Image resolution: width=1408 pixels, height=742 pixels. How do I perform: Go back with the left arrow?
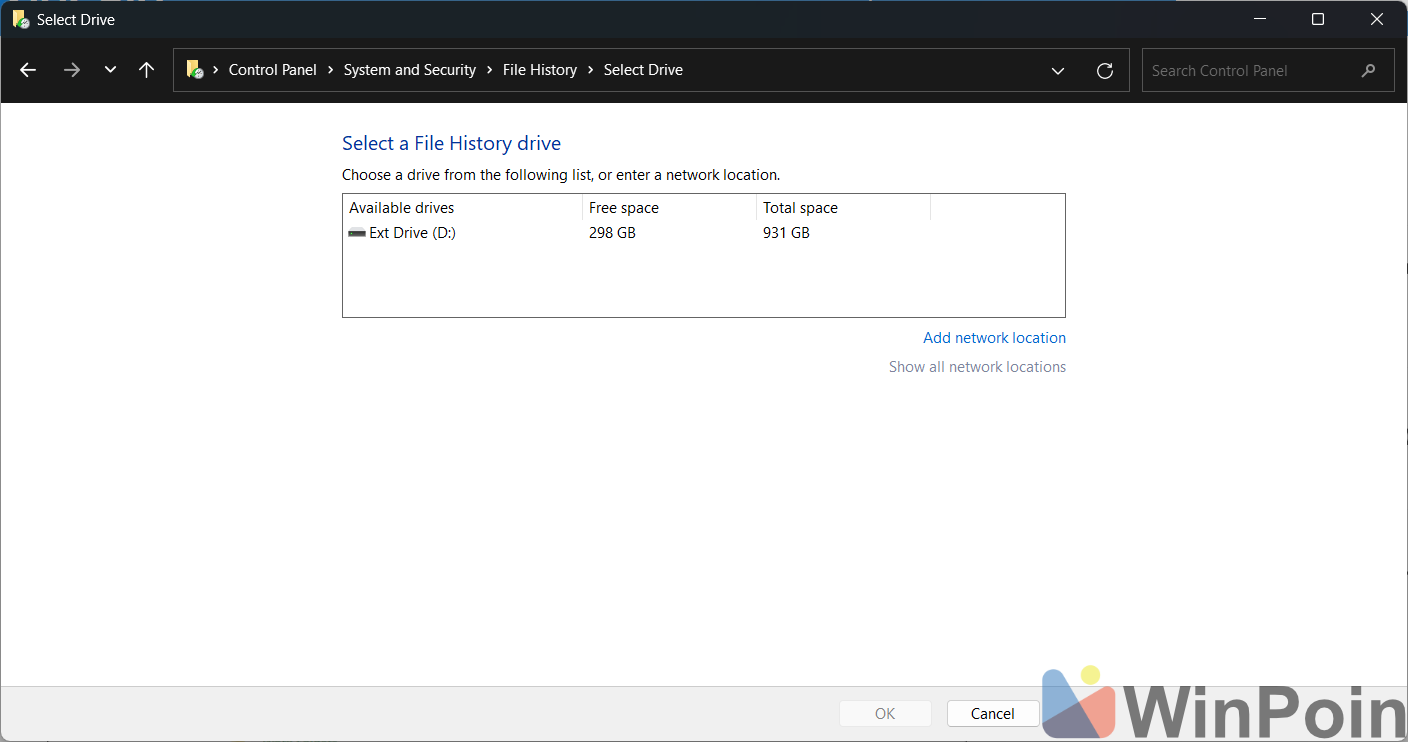click(28, 70)
